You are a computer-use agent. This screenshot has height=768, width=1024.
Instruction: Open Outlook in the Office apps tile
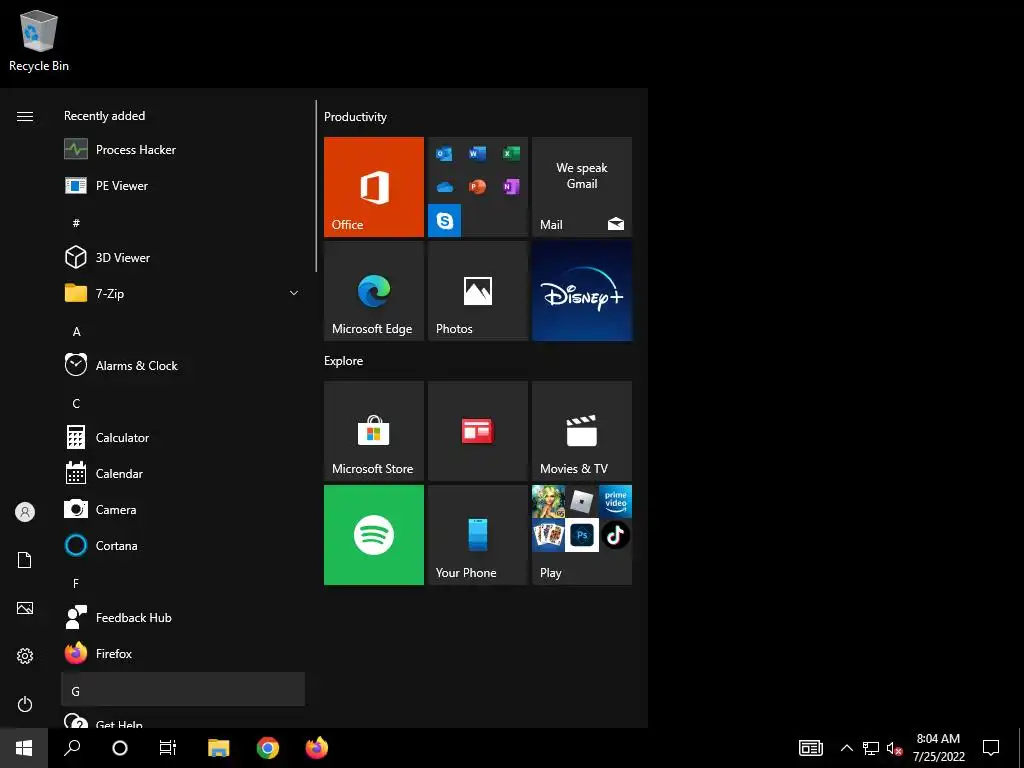pos(444,154)
